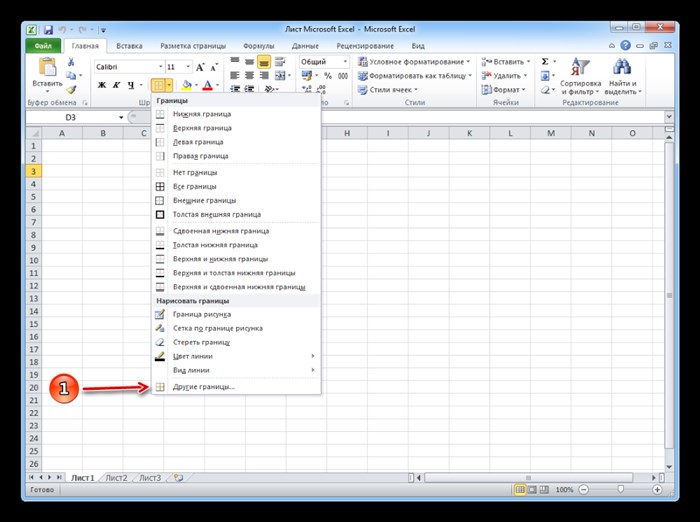Image resolution: width=700 pixels, height=522 pixels.
Task: Choose Сетка по границе рисунка option
Action: pos(236,328)
